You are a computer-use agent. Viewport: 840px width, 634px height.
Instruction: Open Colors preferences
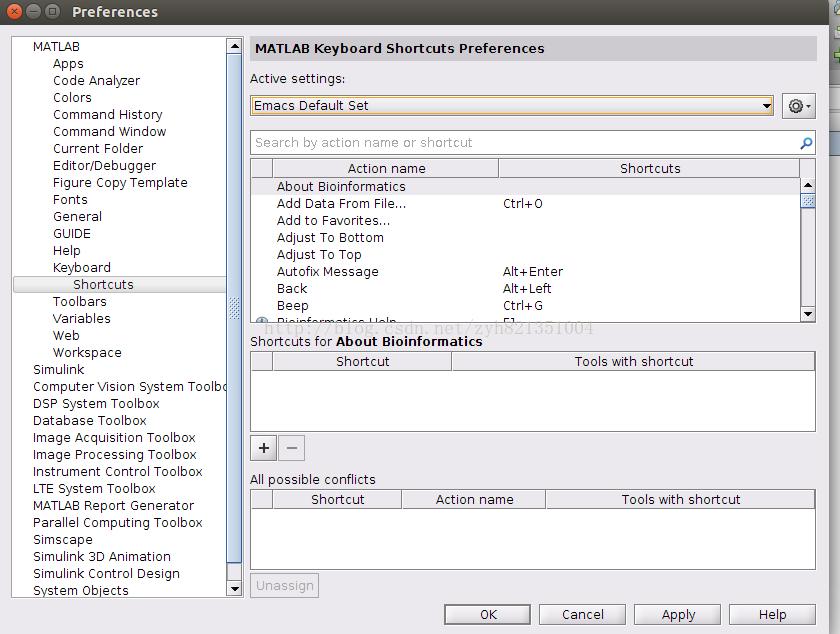pos(72,98)
